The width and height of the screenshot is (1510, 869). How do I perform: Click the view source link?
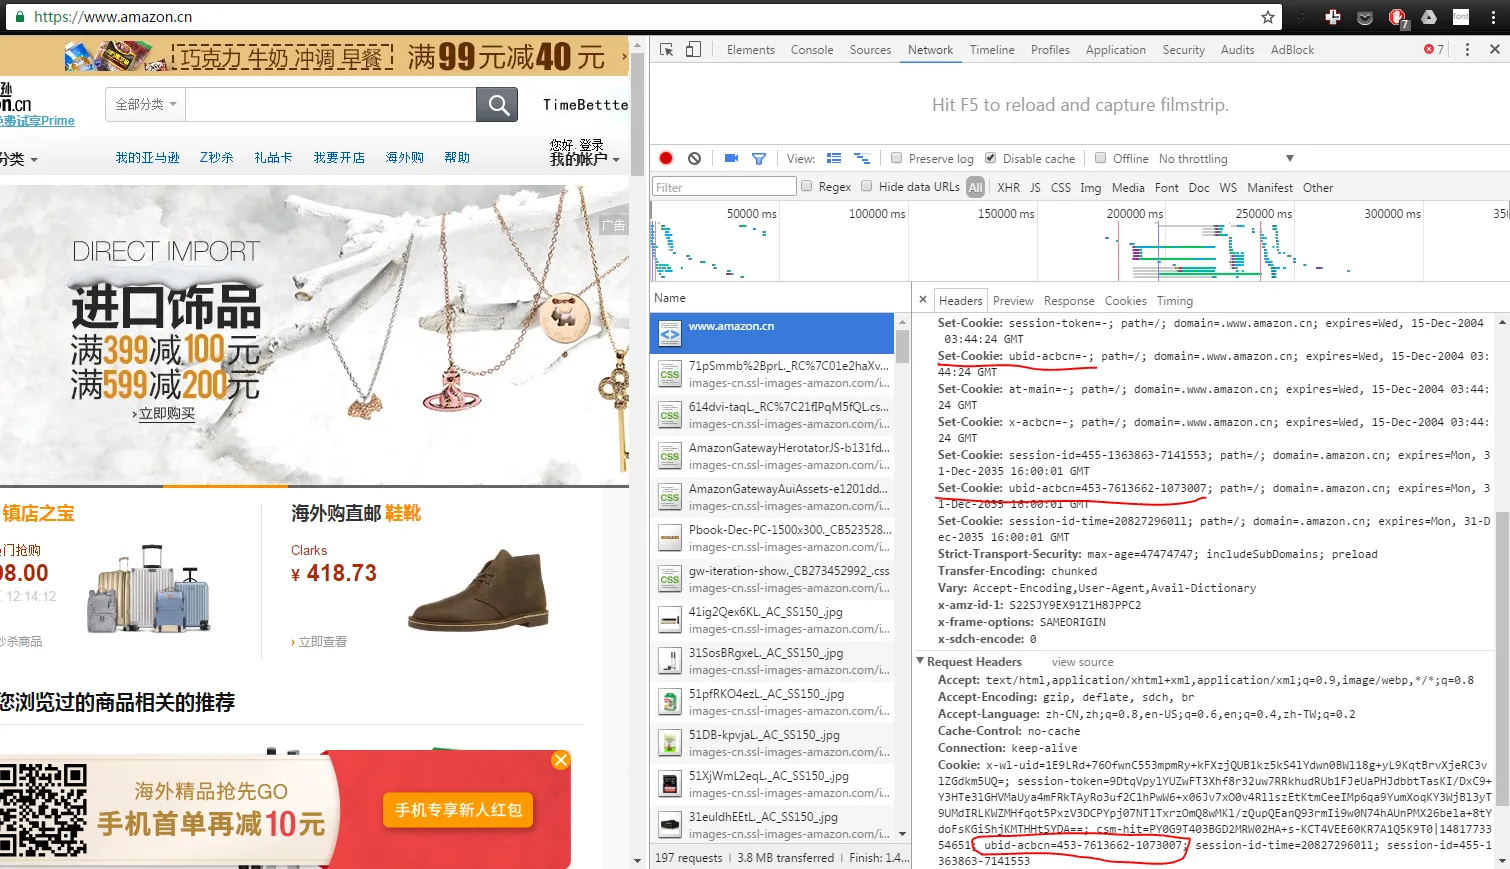pyautogui.click(x=1082, y=662)
